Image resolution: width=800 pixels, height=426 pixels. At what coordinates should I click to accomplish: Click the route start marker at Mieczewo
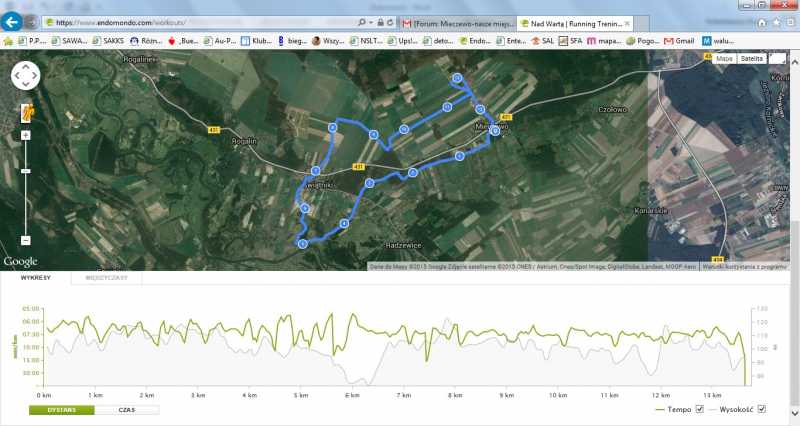(x=495, y=131)
